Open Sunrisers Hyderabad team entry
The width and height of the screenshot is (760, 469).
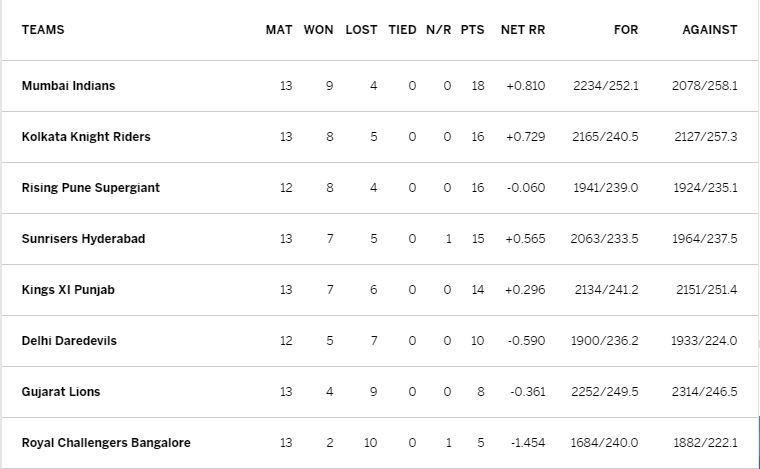(83, 239)
